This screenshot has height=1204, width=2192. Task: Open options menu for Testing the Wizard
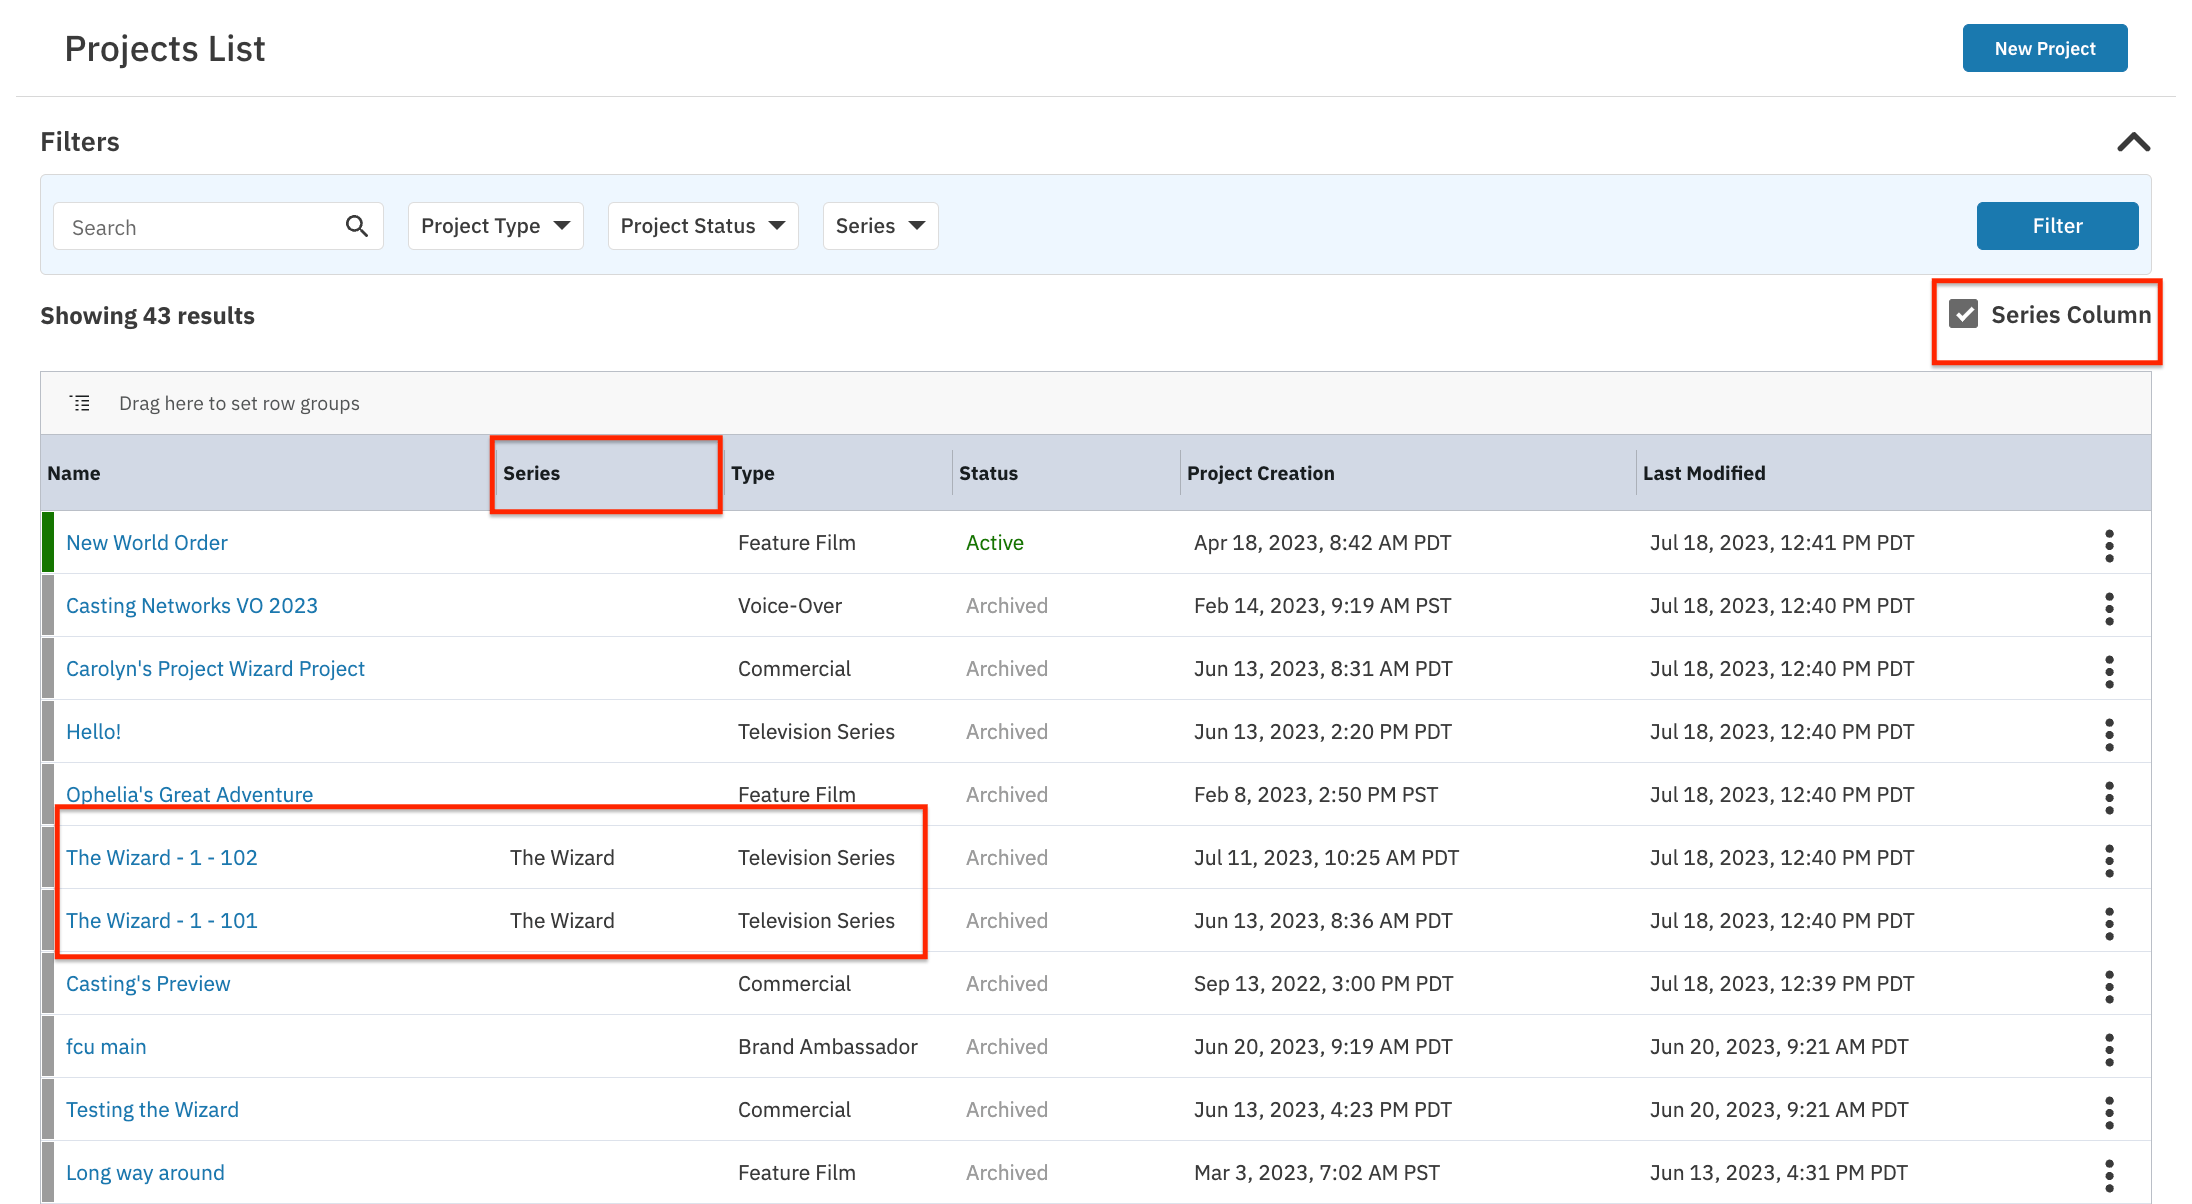2109,1112
